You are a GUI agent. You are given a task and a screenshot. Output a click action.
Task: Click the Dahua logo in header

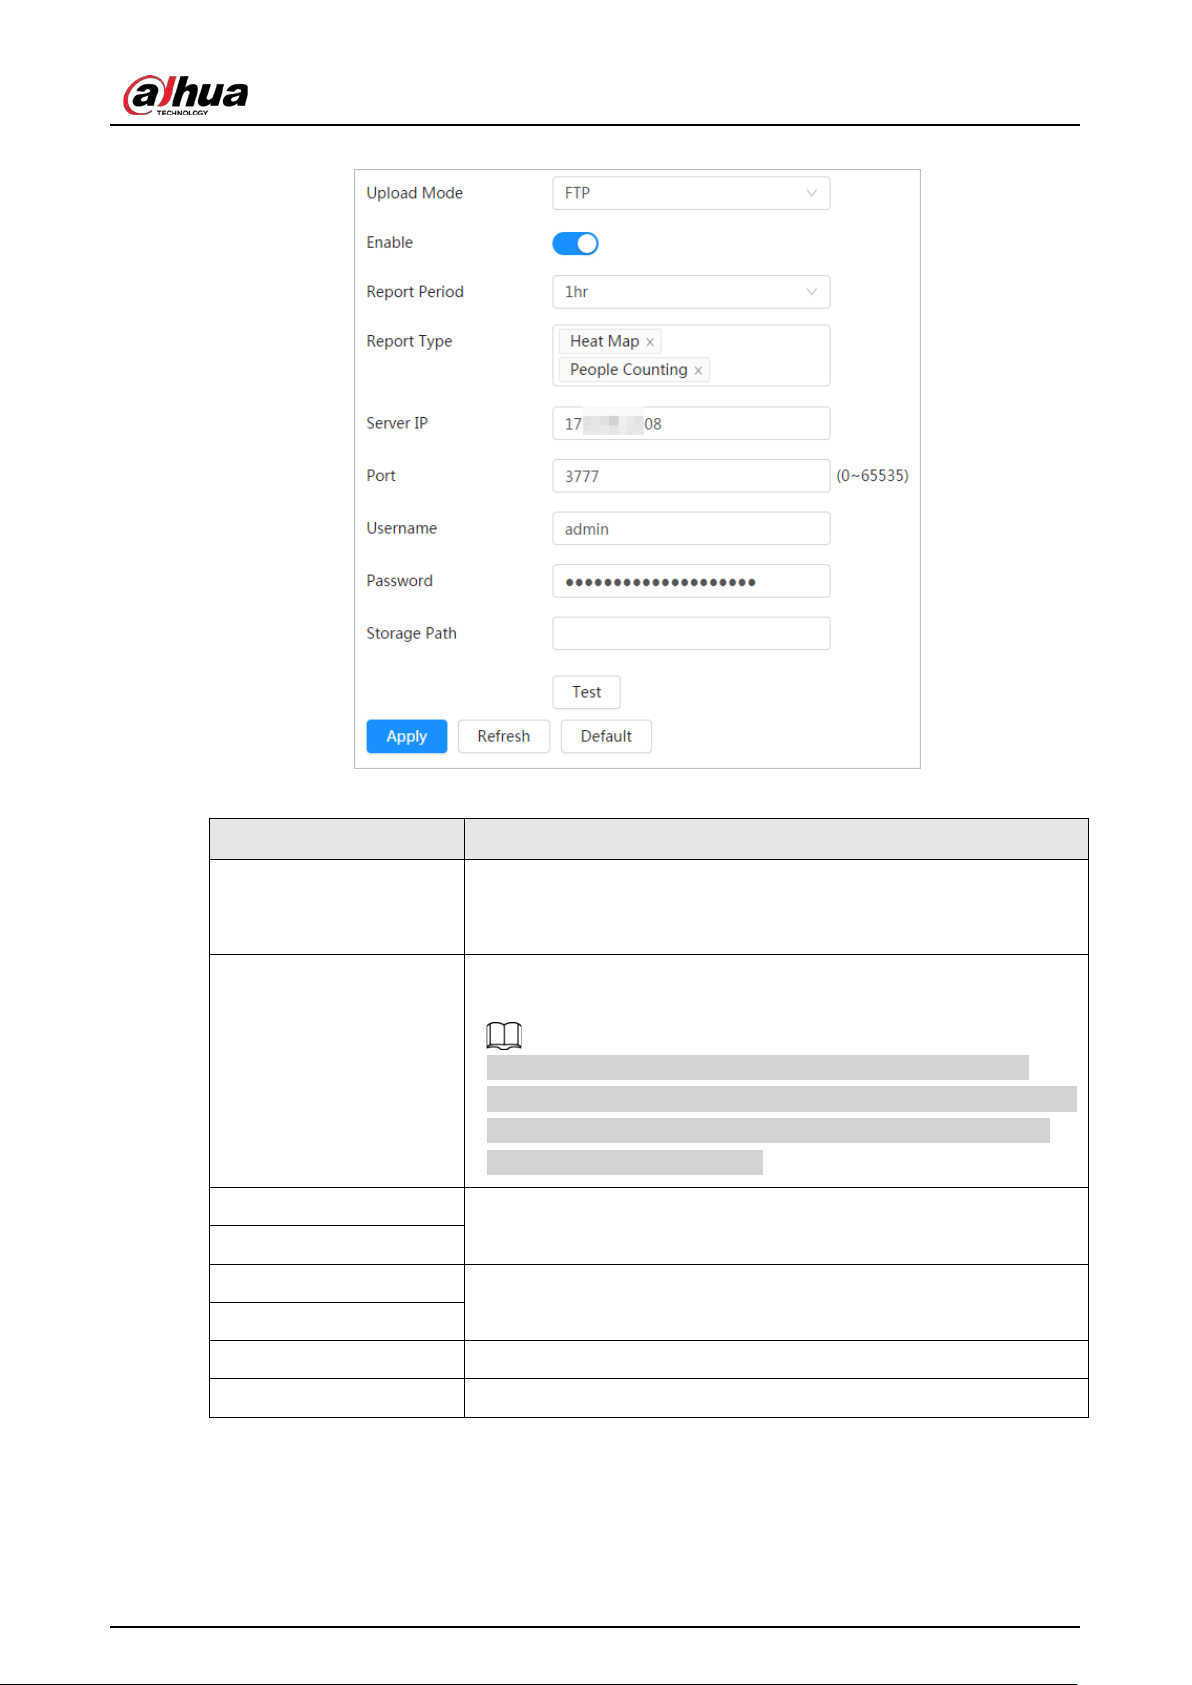(185, 95)
